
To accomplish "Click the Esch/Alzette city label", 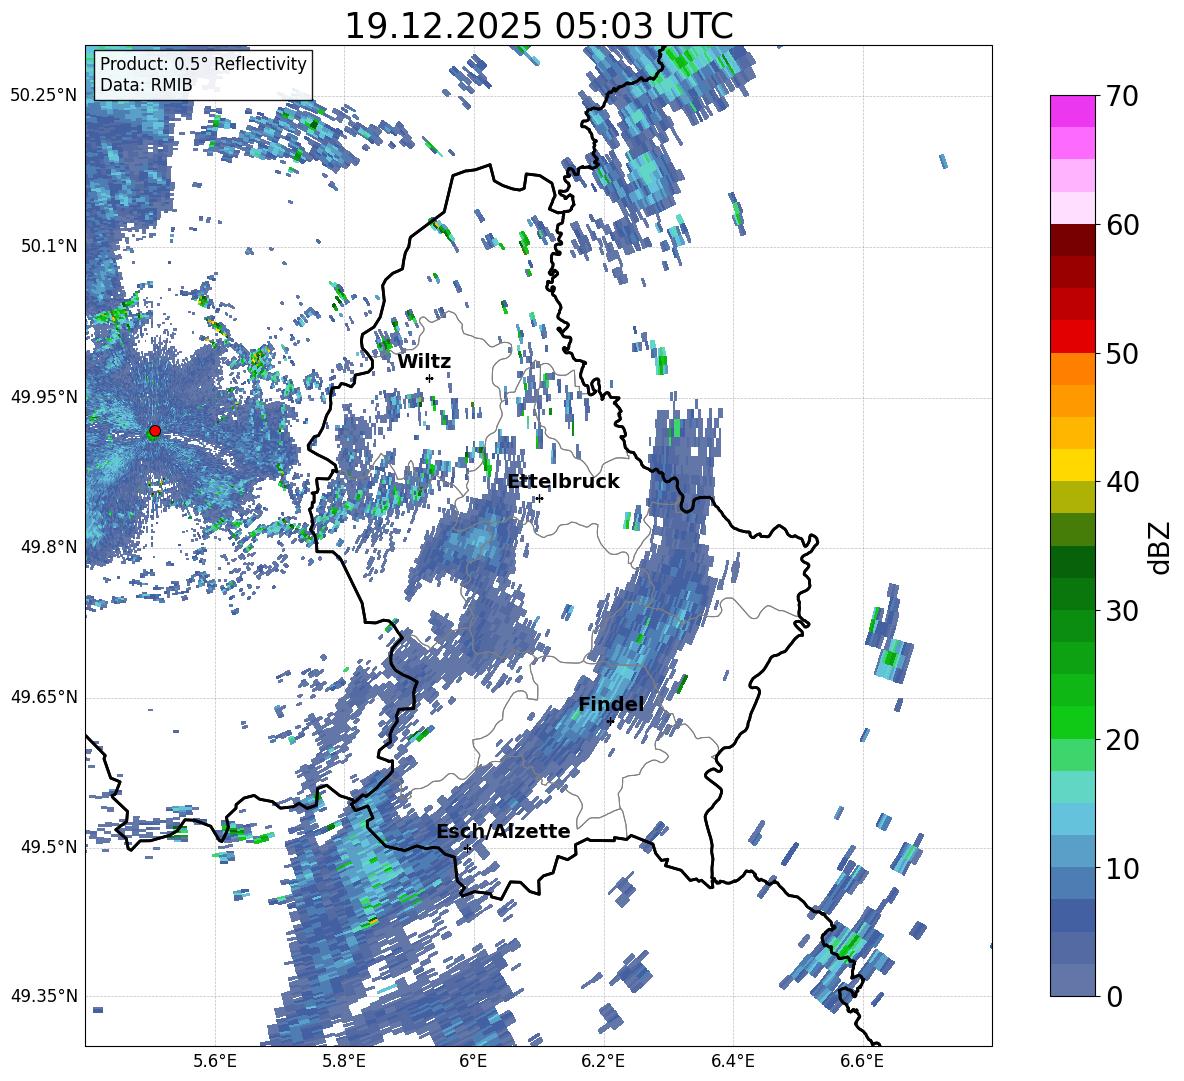I will tap(503, 831).
